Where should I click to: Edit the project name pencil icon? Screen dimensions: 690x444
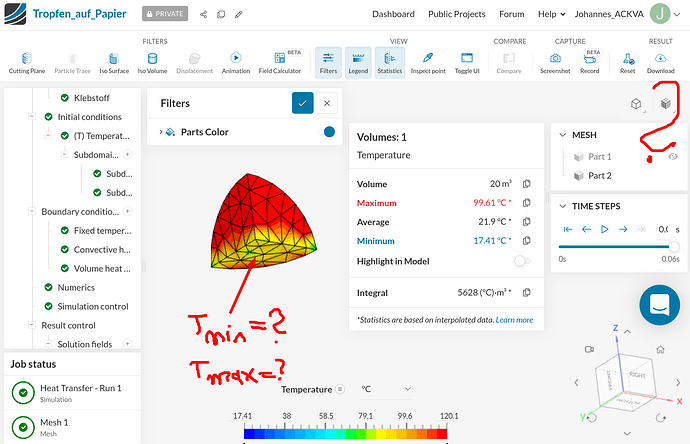[x=239, y=15]
